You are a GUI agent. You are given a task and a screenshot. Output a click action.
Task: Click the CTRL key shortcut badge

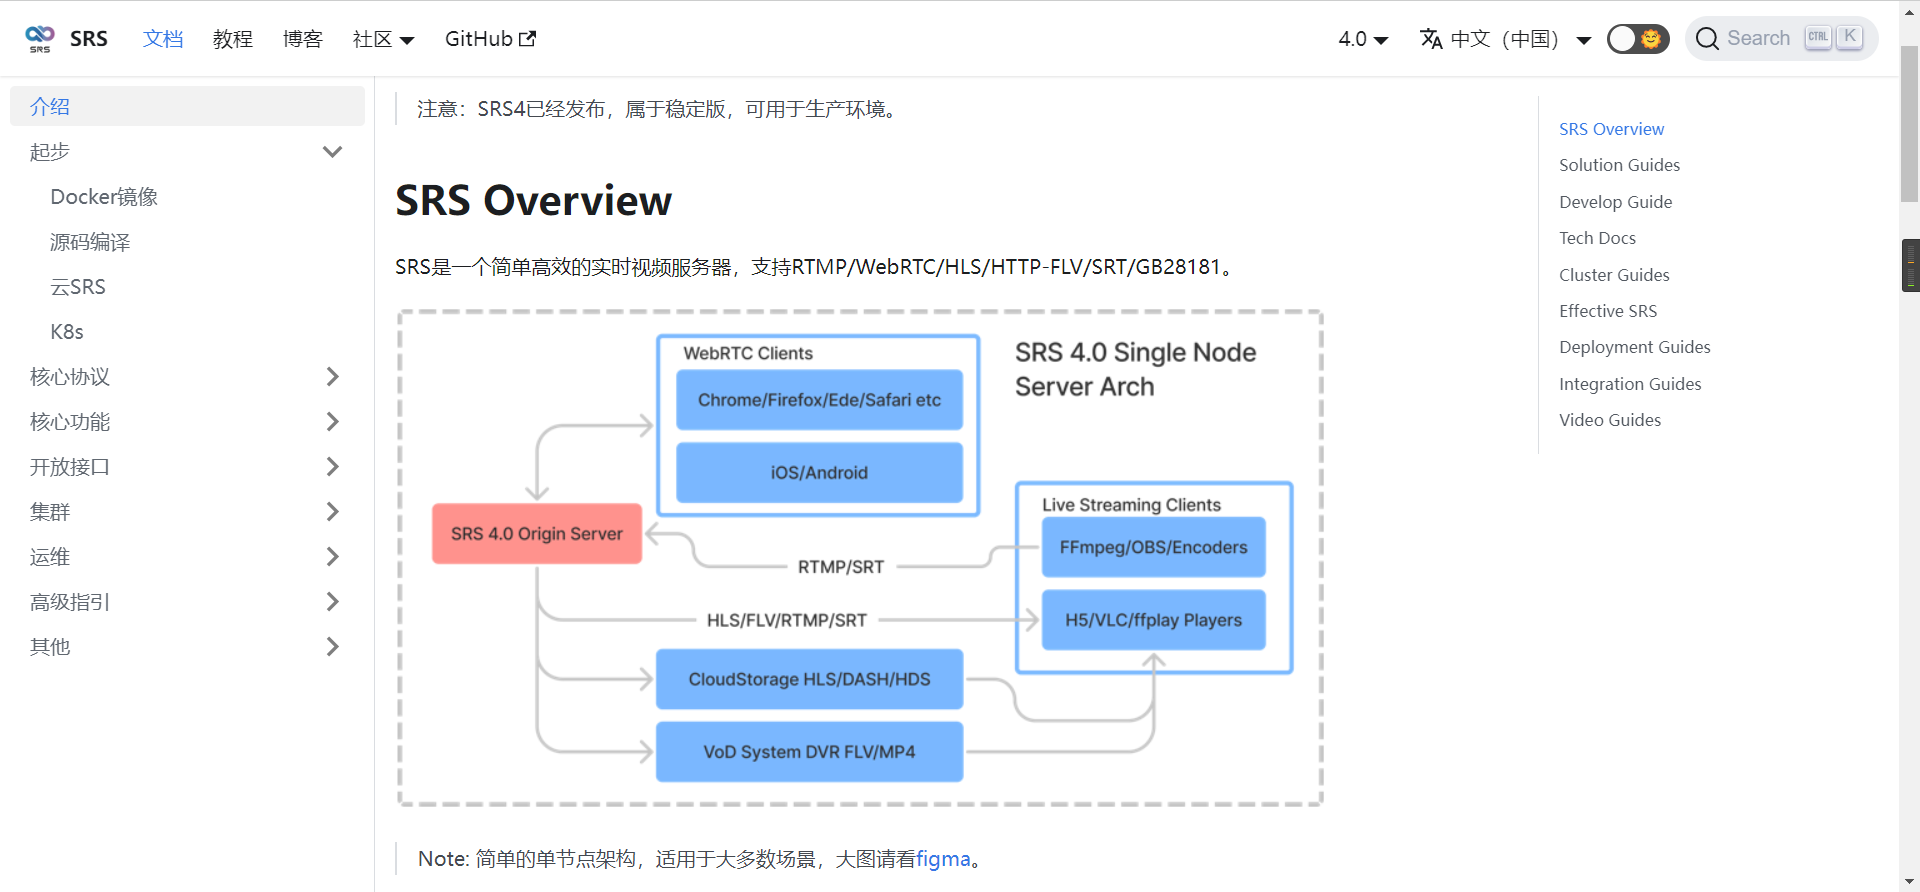coord(1818,38)
